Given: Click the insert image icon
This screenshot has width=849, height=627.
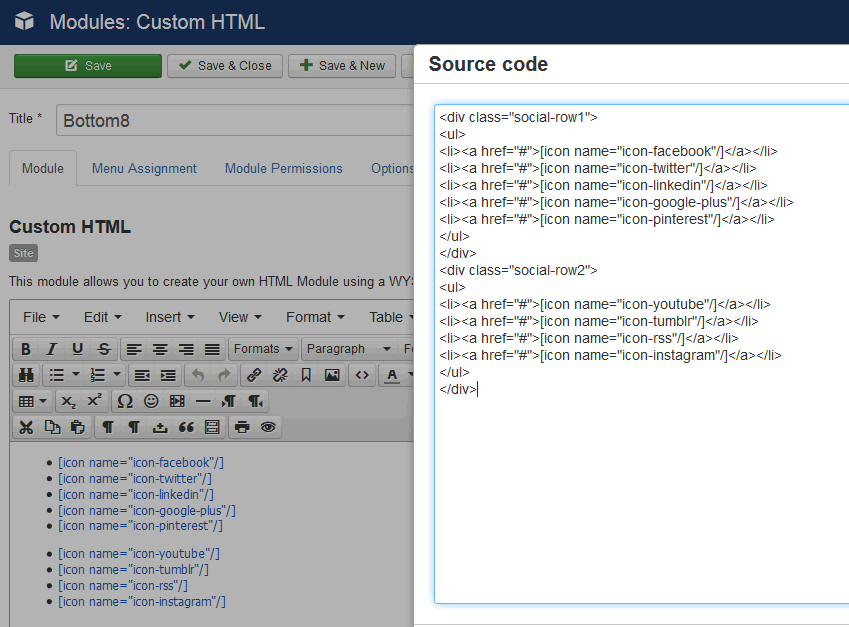Looking at the screenshot, I should point(332,375).
